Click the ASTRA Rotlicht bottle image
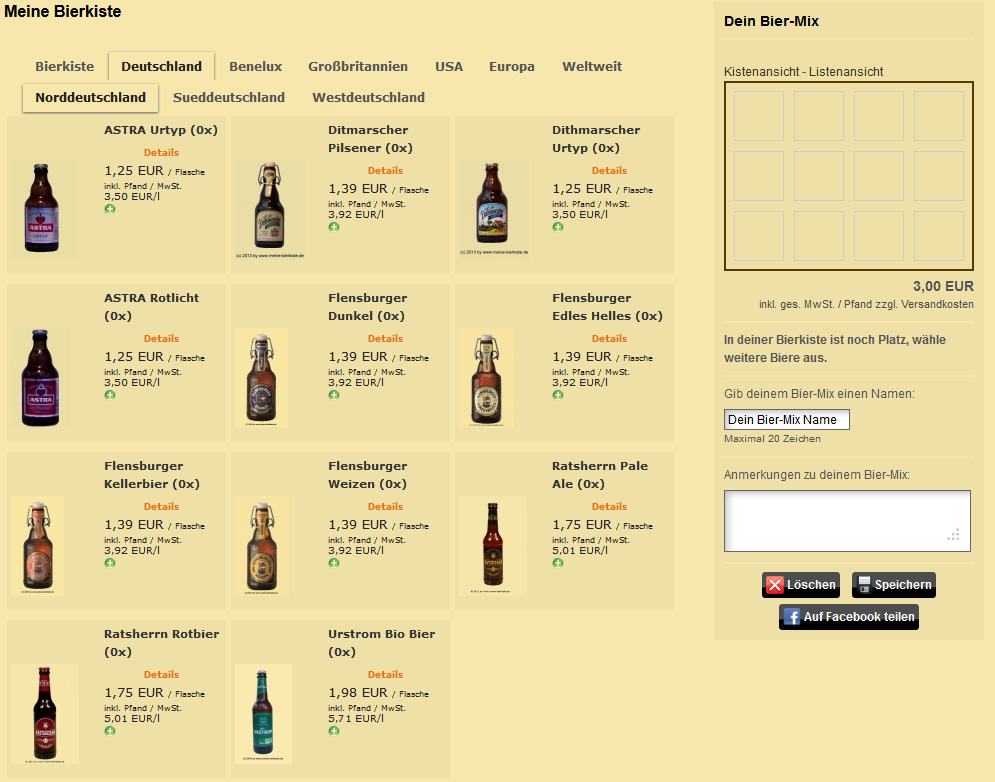 click(x=41, y=377)
